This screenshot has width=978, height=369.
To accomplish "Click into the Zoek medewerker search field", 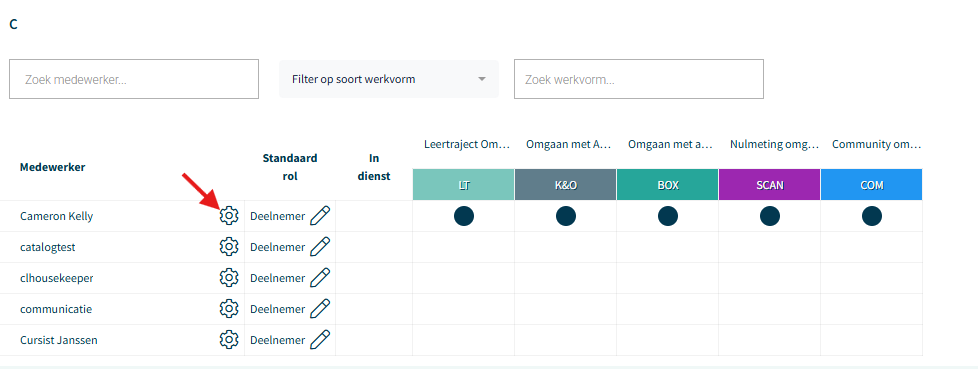I will [x=133, y=79].
